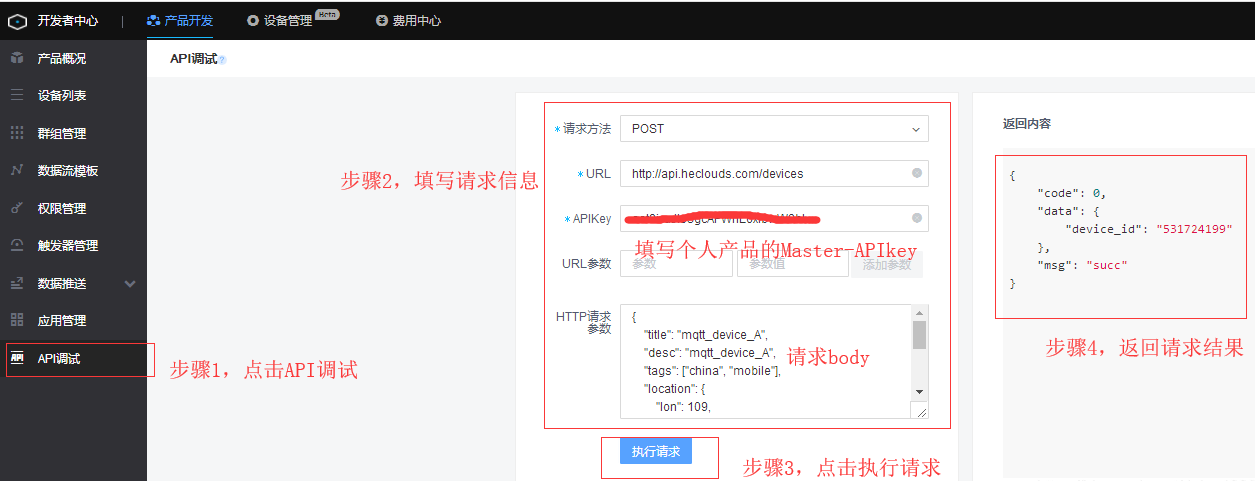
Task: Click the 设备管理 tab icon
Action: pyautogui.click(x=252, y=20)
